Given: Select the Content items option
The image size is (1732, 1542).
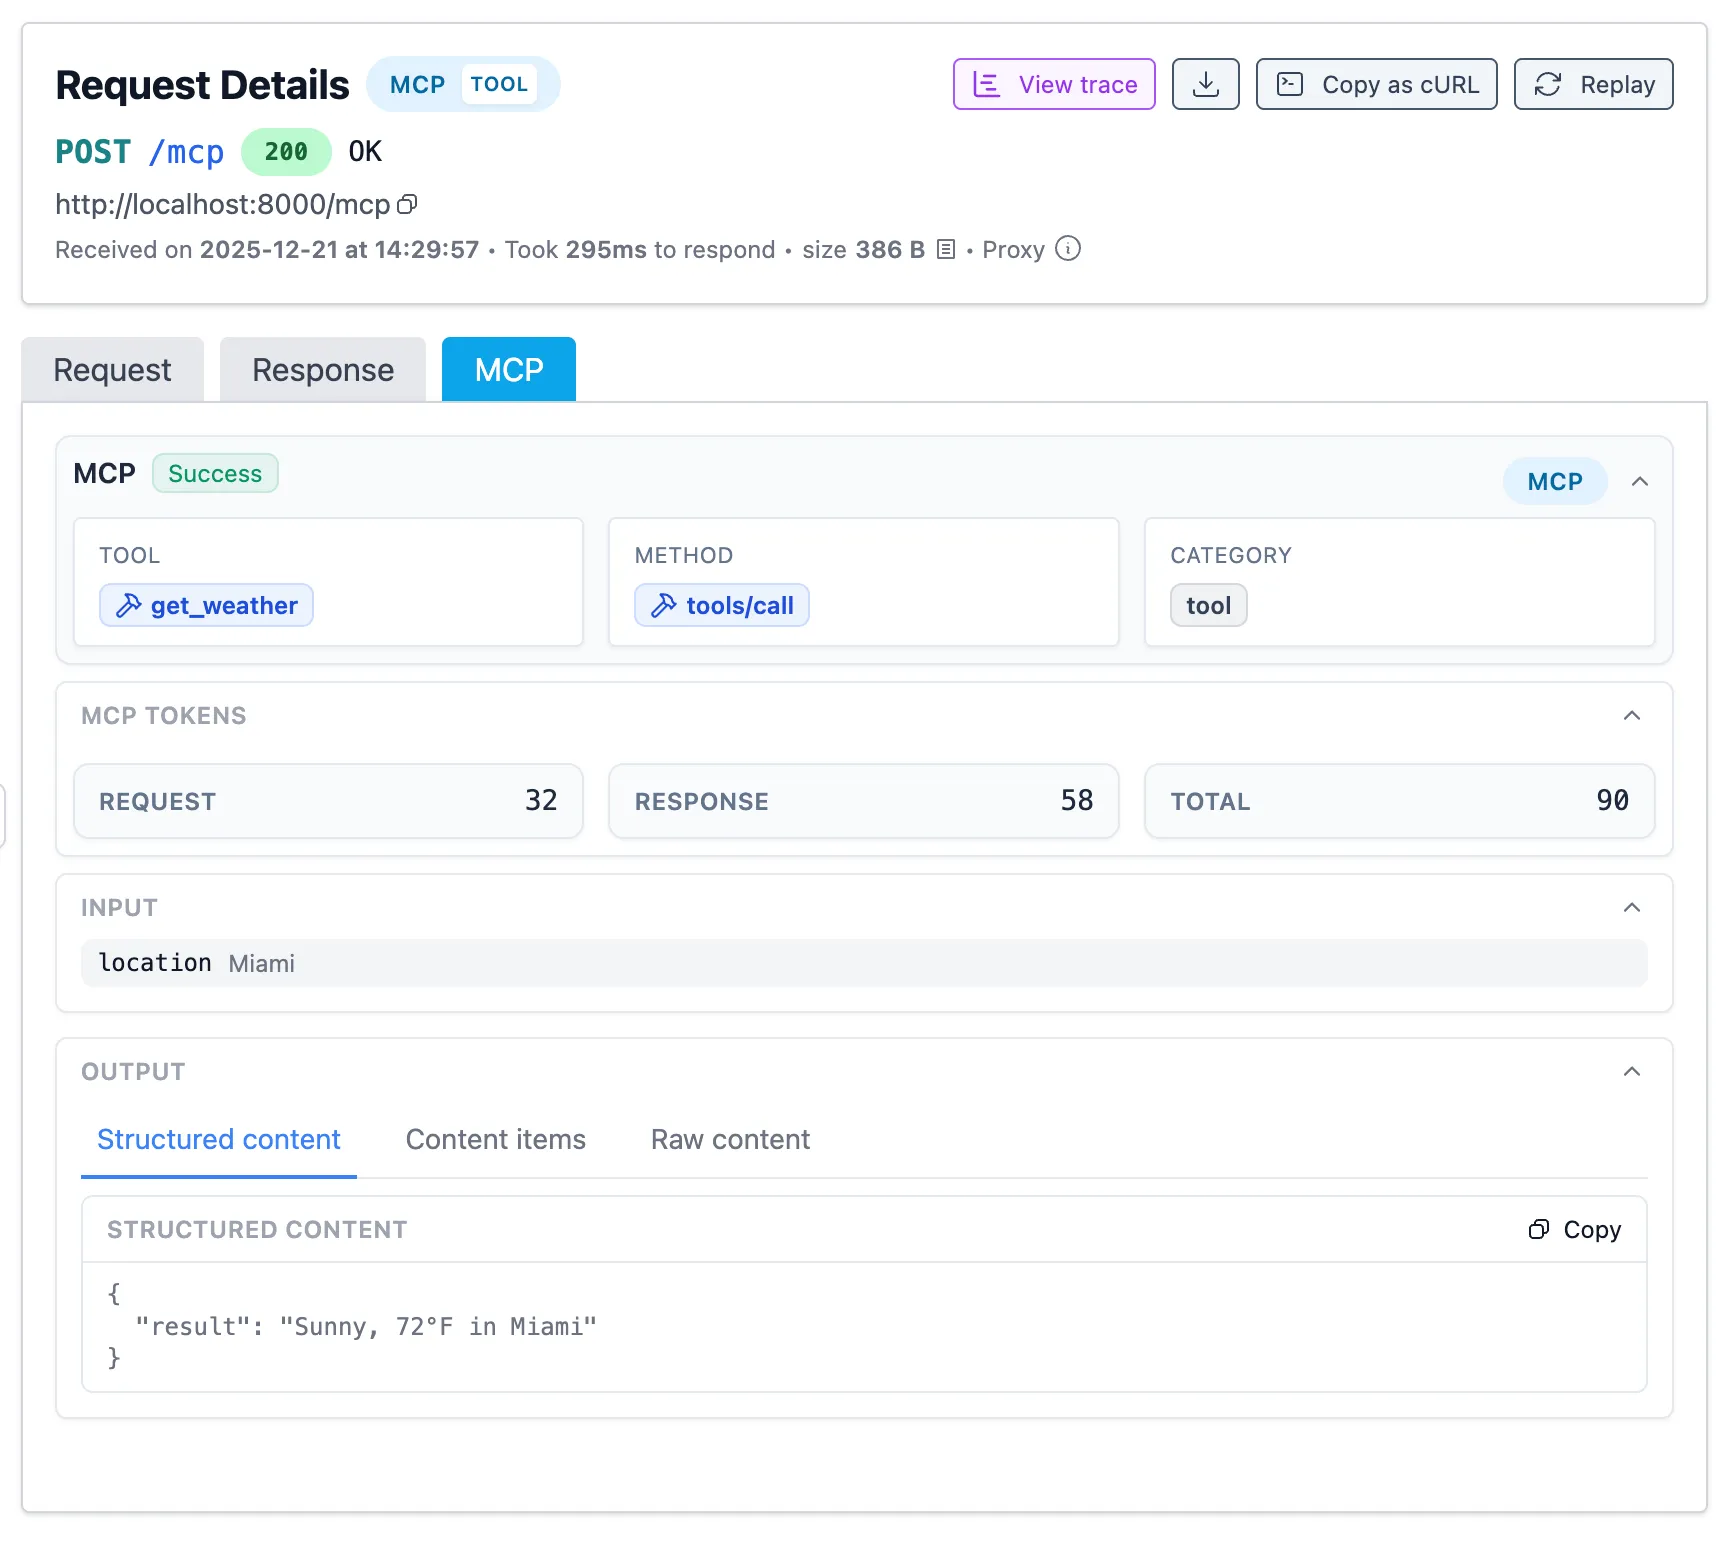Looking at the screenshot, I should pos(495,1139).
